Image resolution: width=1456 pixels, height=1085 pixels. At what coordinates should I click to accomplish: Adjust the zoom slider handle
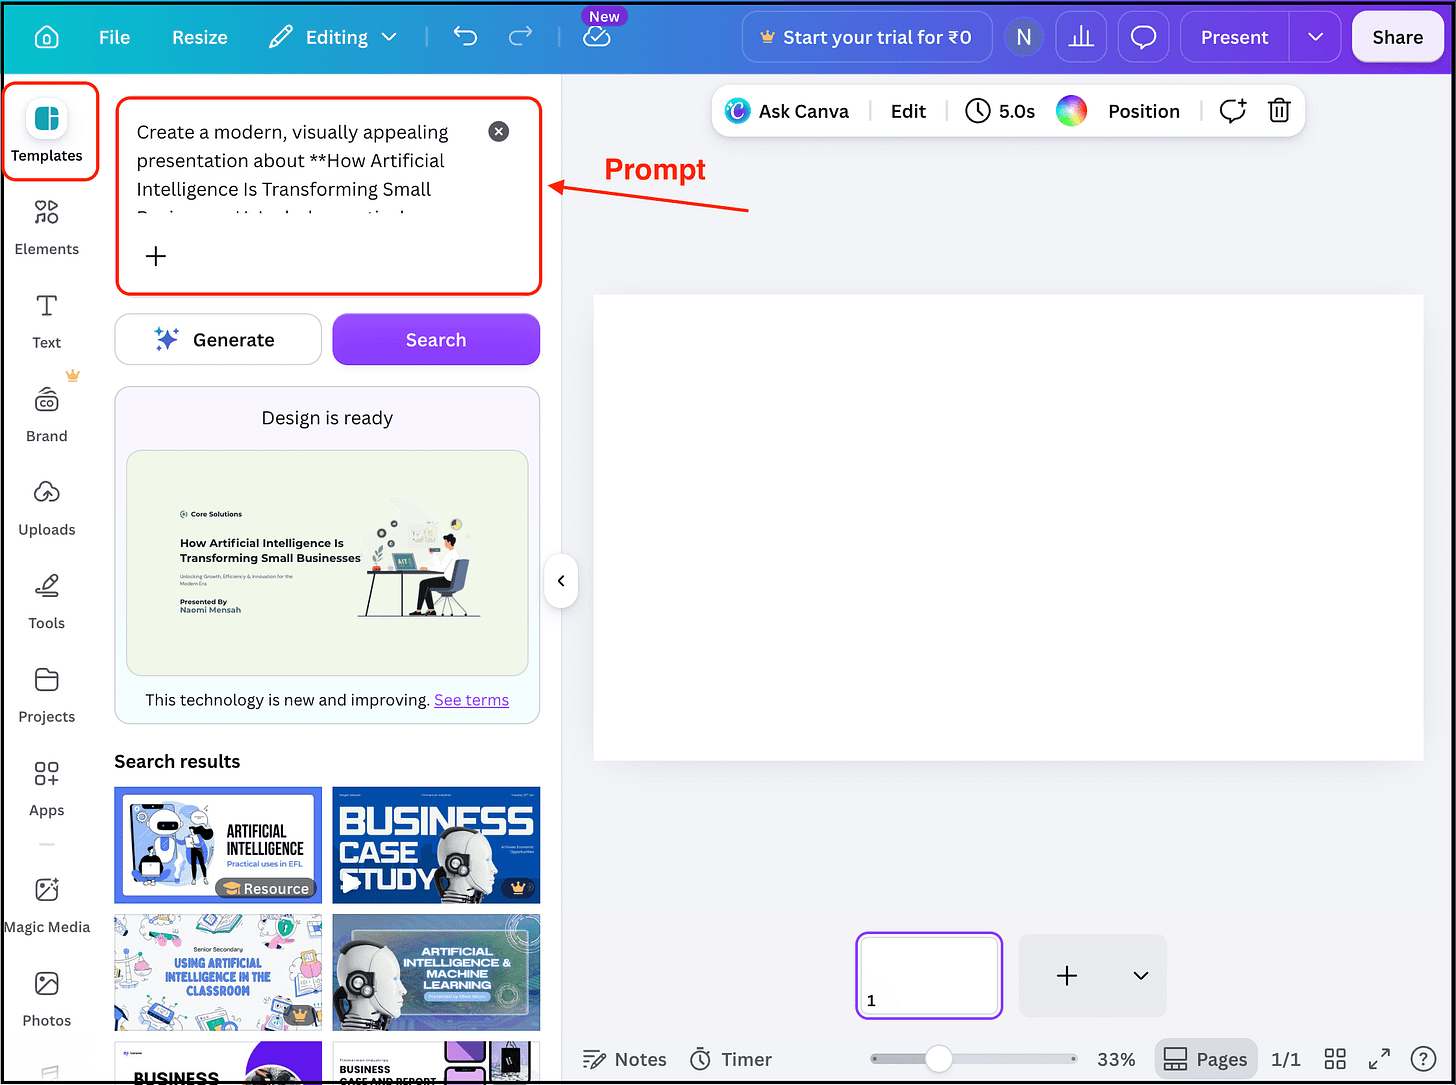tap(938, 1058)
